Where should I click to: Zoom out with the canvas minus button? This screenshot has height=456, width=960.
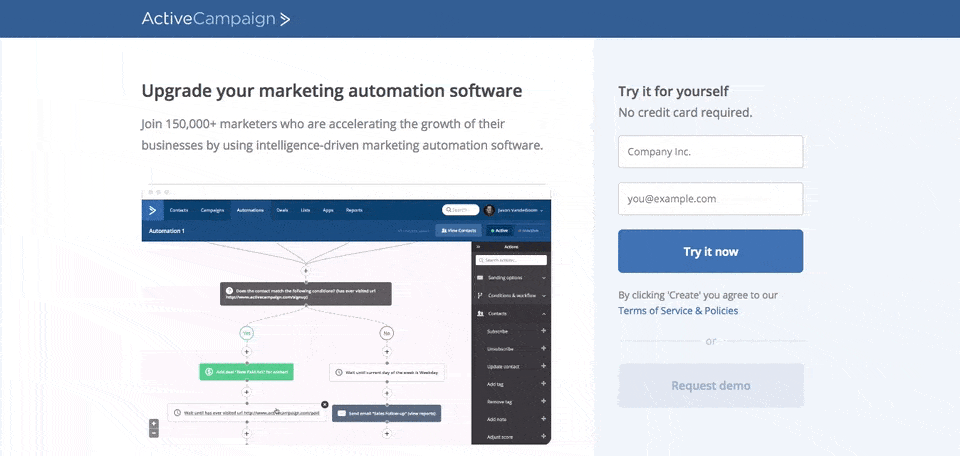click(154, 432)
